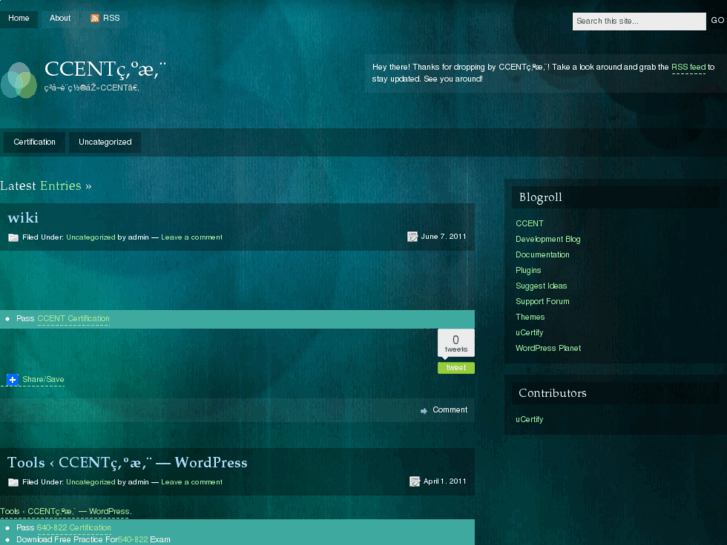Click Uncategorized link under the Tools post
This screenshot has height=545, width=727.
[90, 482]
